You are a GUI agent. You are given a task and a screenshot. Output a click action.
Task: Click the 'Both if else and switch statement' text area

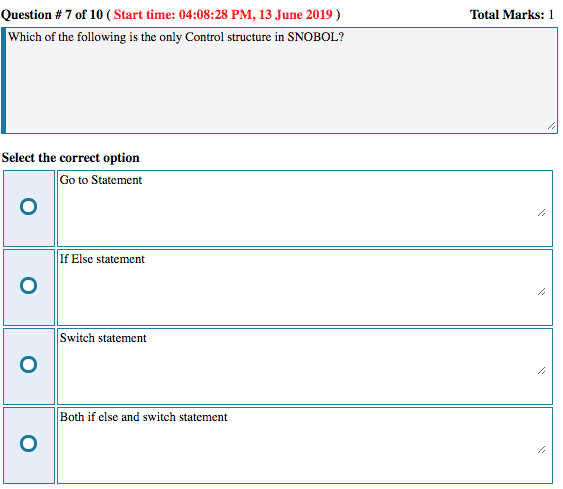[305, 445]
